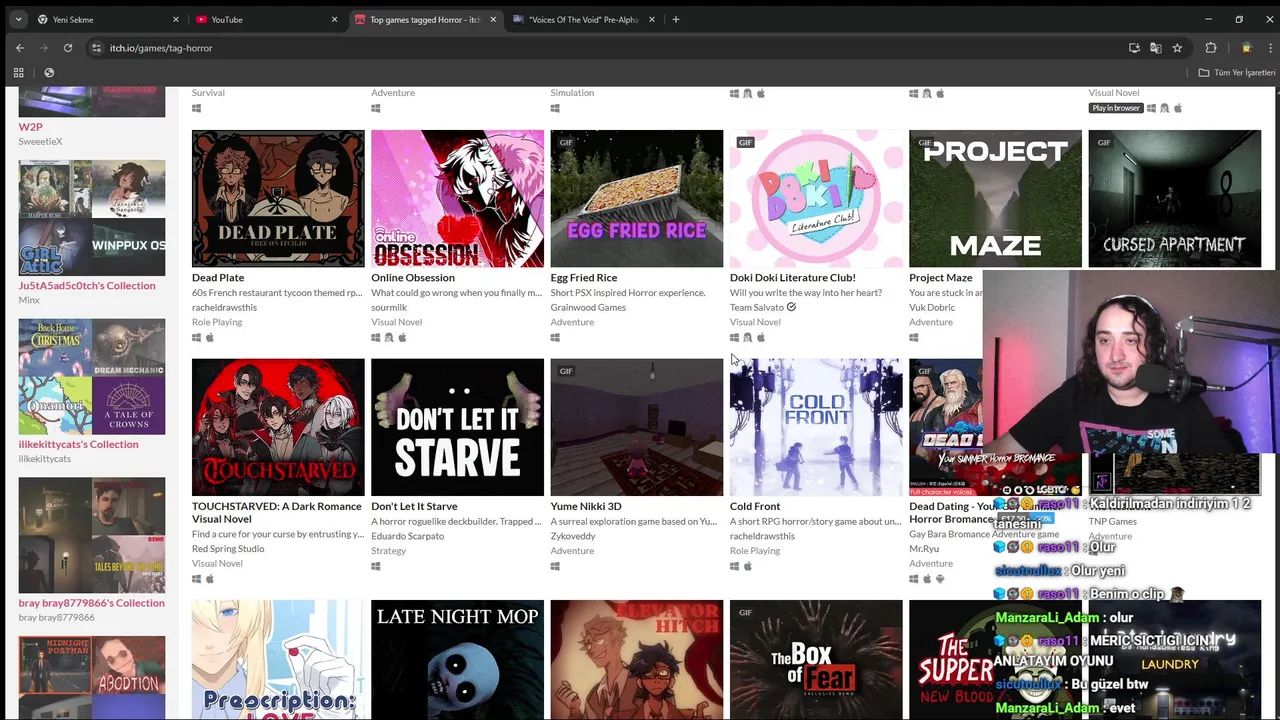Open the site information icon in address bar
This screenshot has width=1280, height=720.
pos(96,48)
